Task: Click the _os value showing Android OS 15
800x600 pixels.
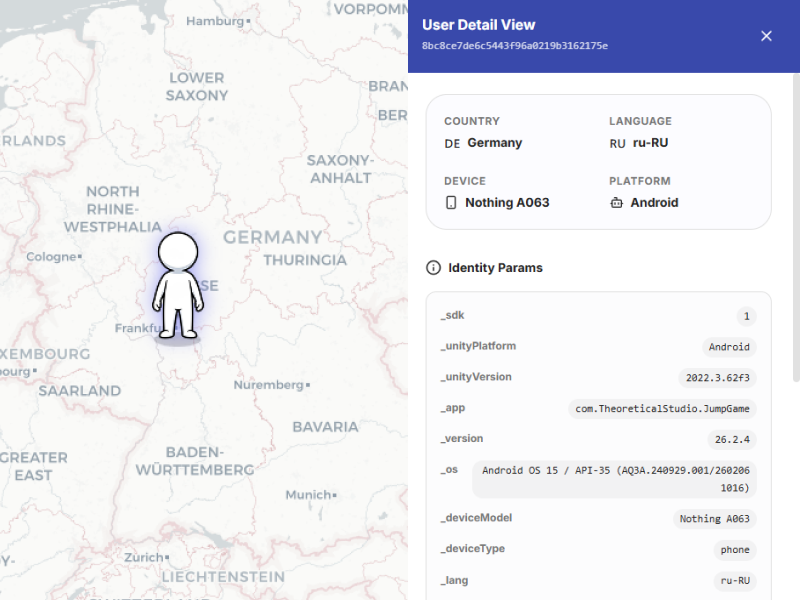Action: point(613,479)
